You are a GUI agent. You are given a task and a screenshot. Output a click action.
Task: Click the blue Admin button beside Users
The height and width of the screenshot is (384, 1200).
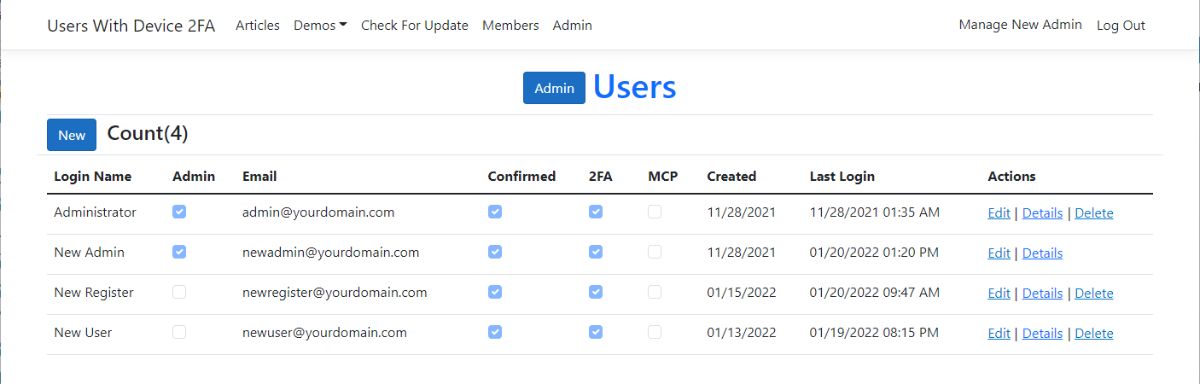[x=554, y=88]
